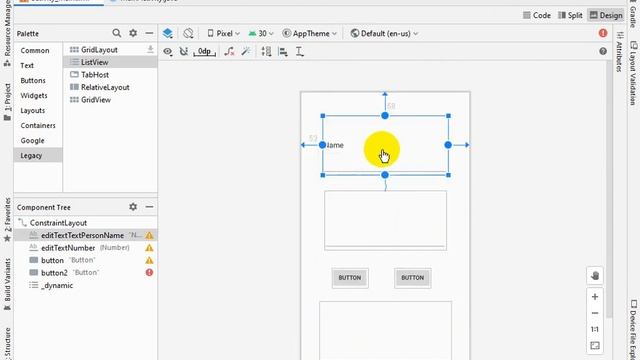640x360 pixels.
Task: Select the Widgets palette category
Action: point(34,96)
